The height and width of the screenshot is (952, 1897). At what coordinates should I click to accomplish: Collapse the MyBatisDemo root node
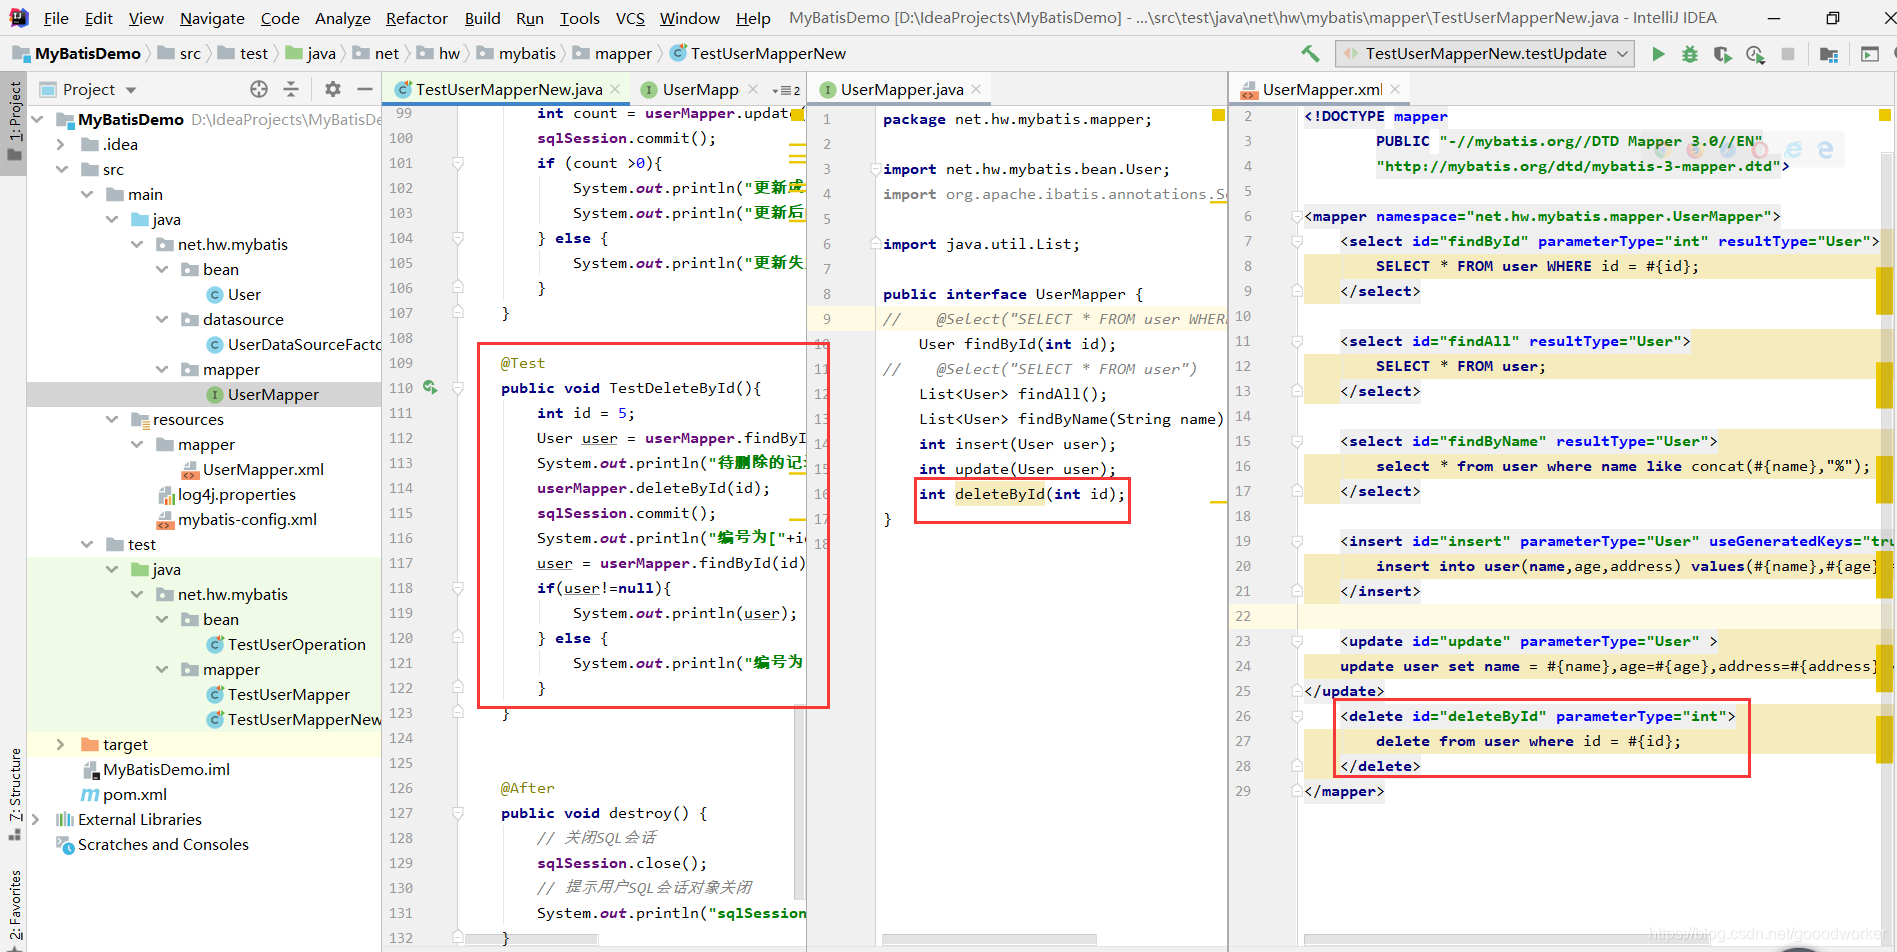[x=38, y=119]
